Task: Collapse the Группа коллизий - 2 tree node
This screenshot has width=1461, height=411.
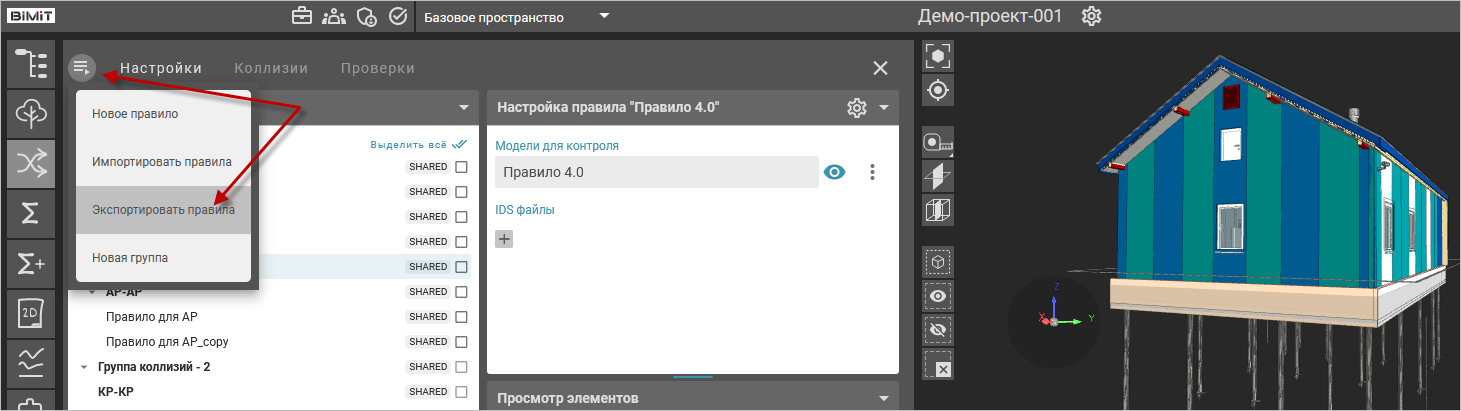Action: click(x=84, y=368)
